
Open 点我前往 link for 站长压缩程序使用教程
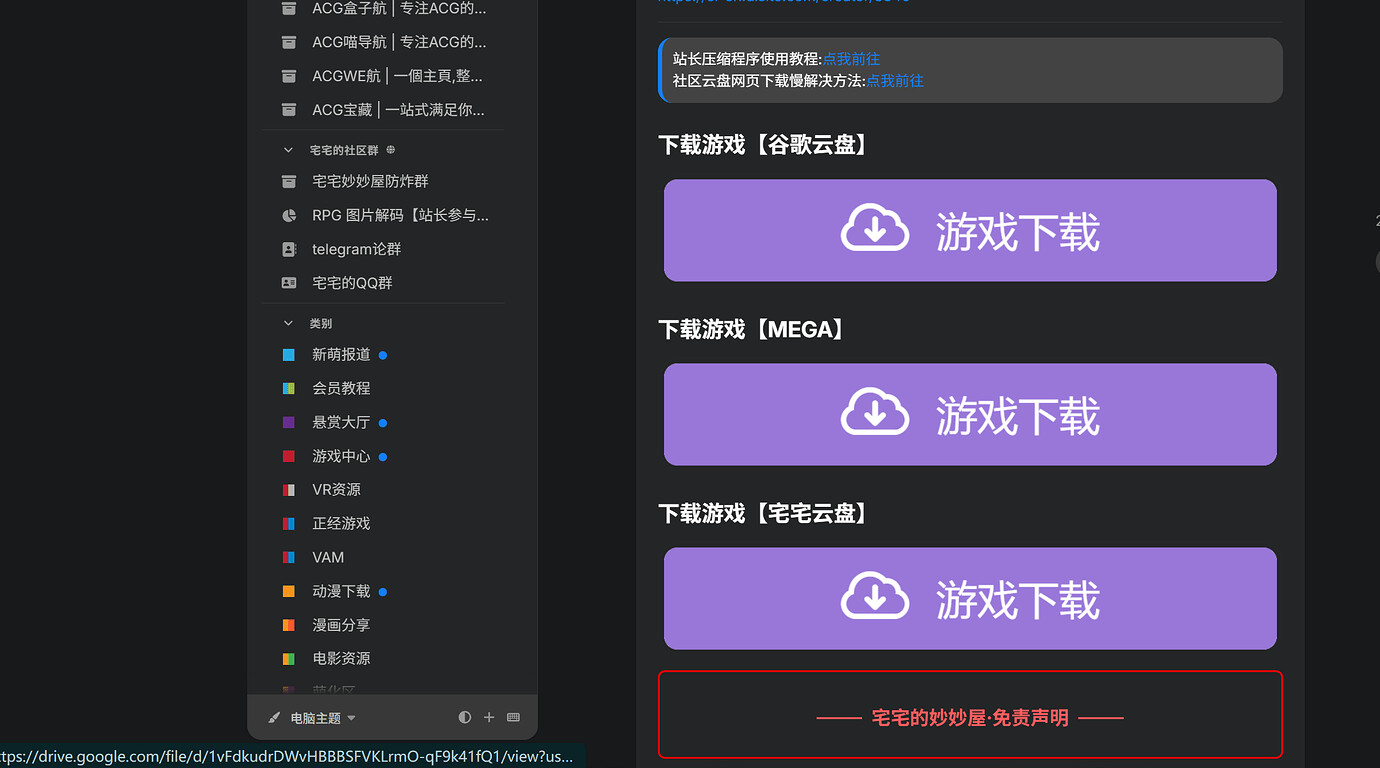pos(851,59)
